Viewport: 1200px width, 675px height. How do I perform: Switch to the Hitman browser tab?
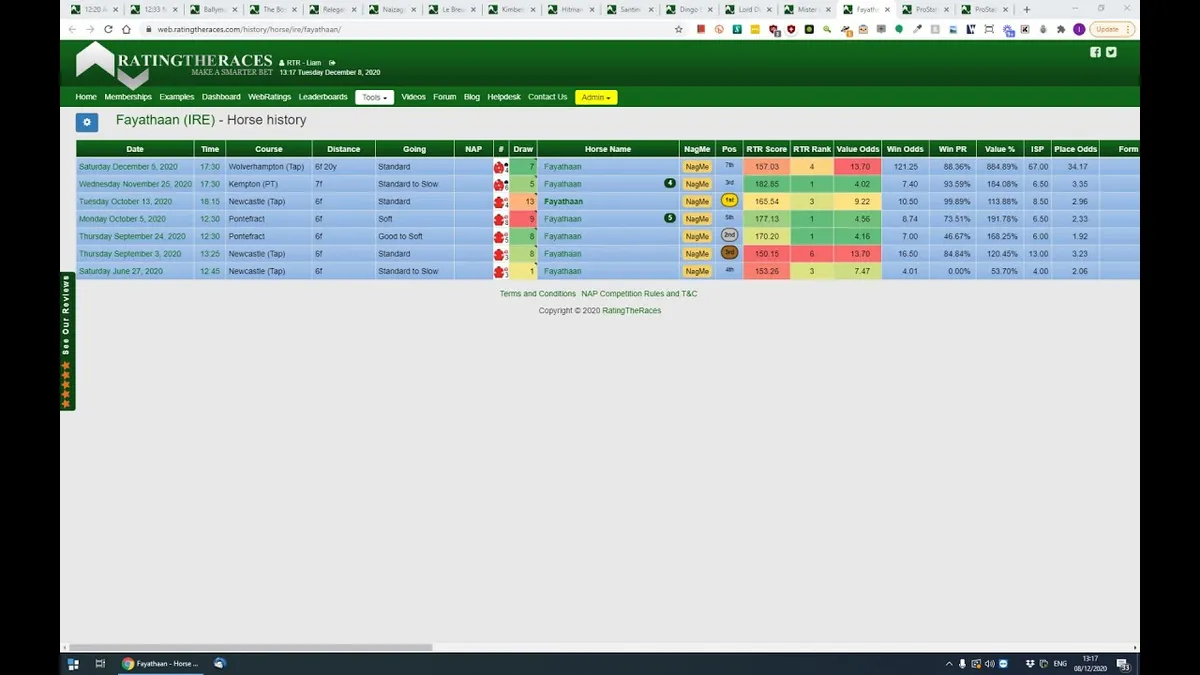click(572, 9)
